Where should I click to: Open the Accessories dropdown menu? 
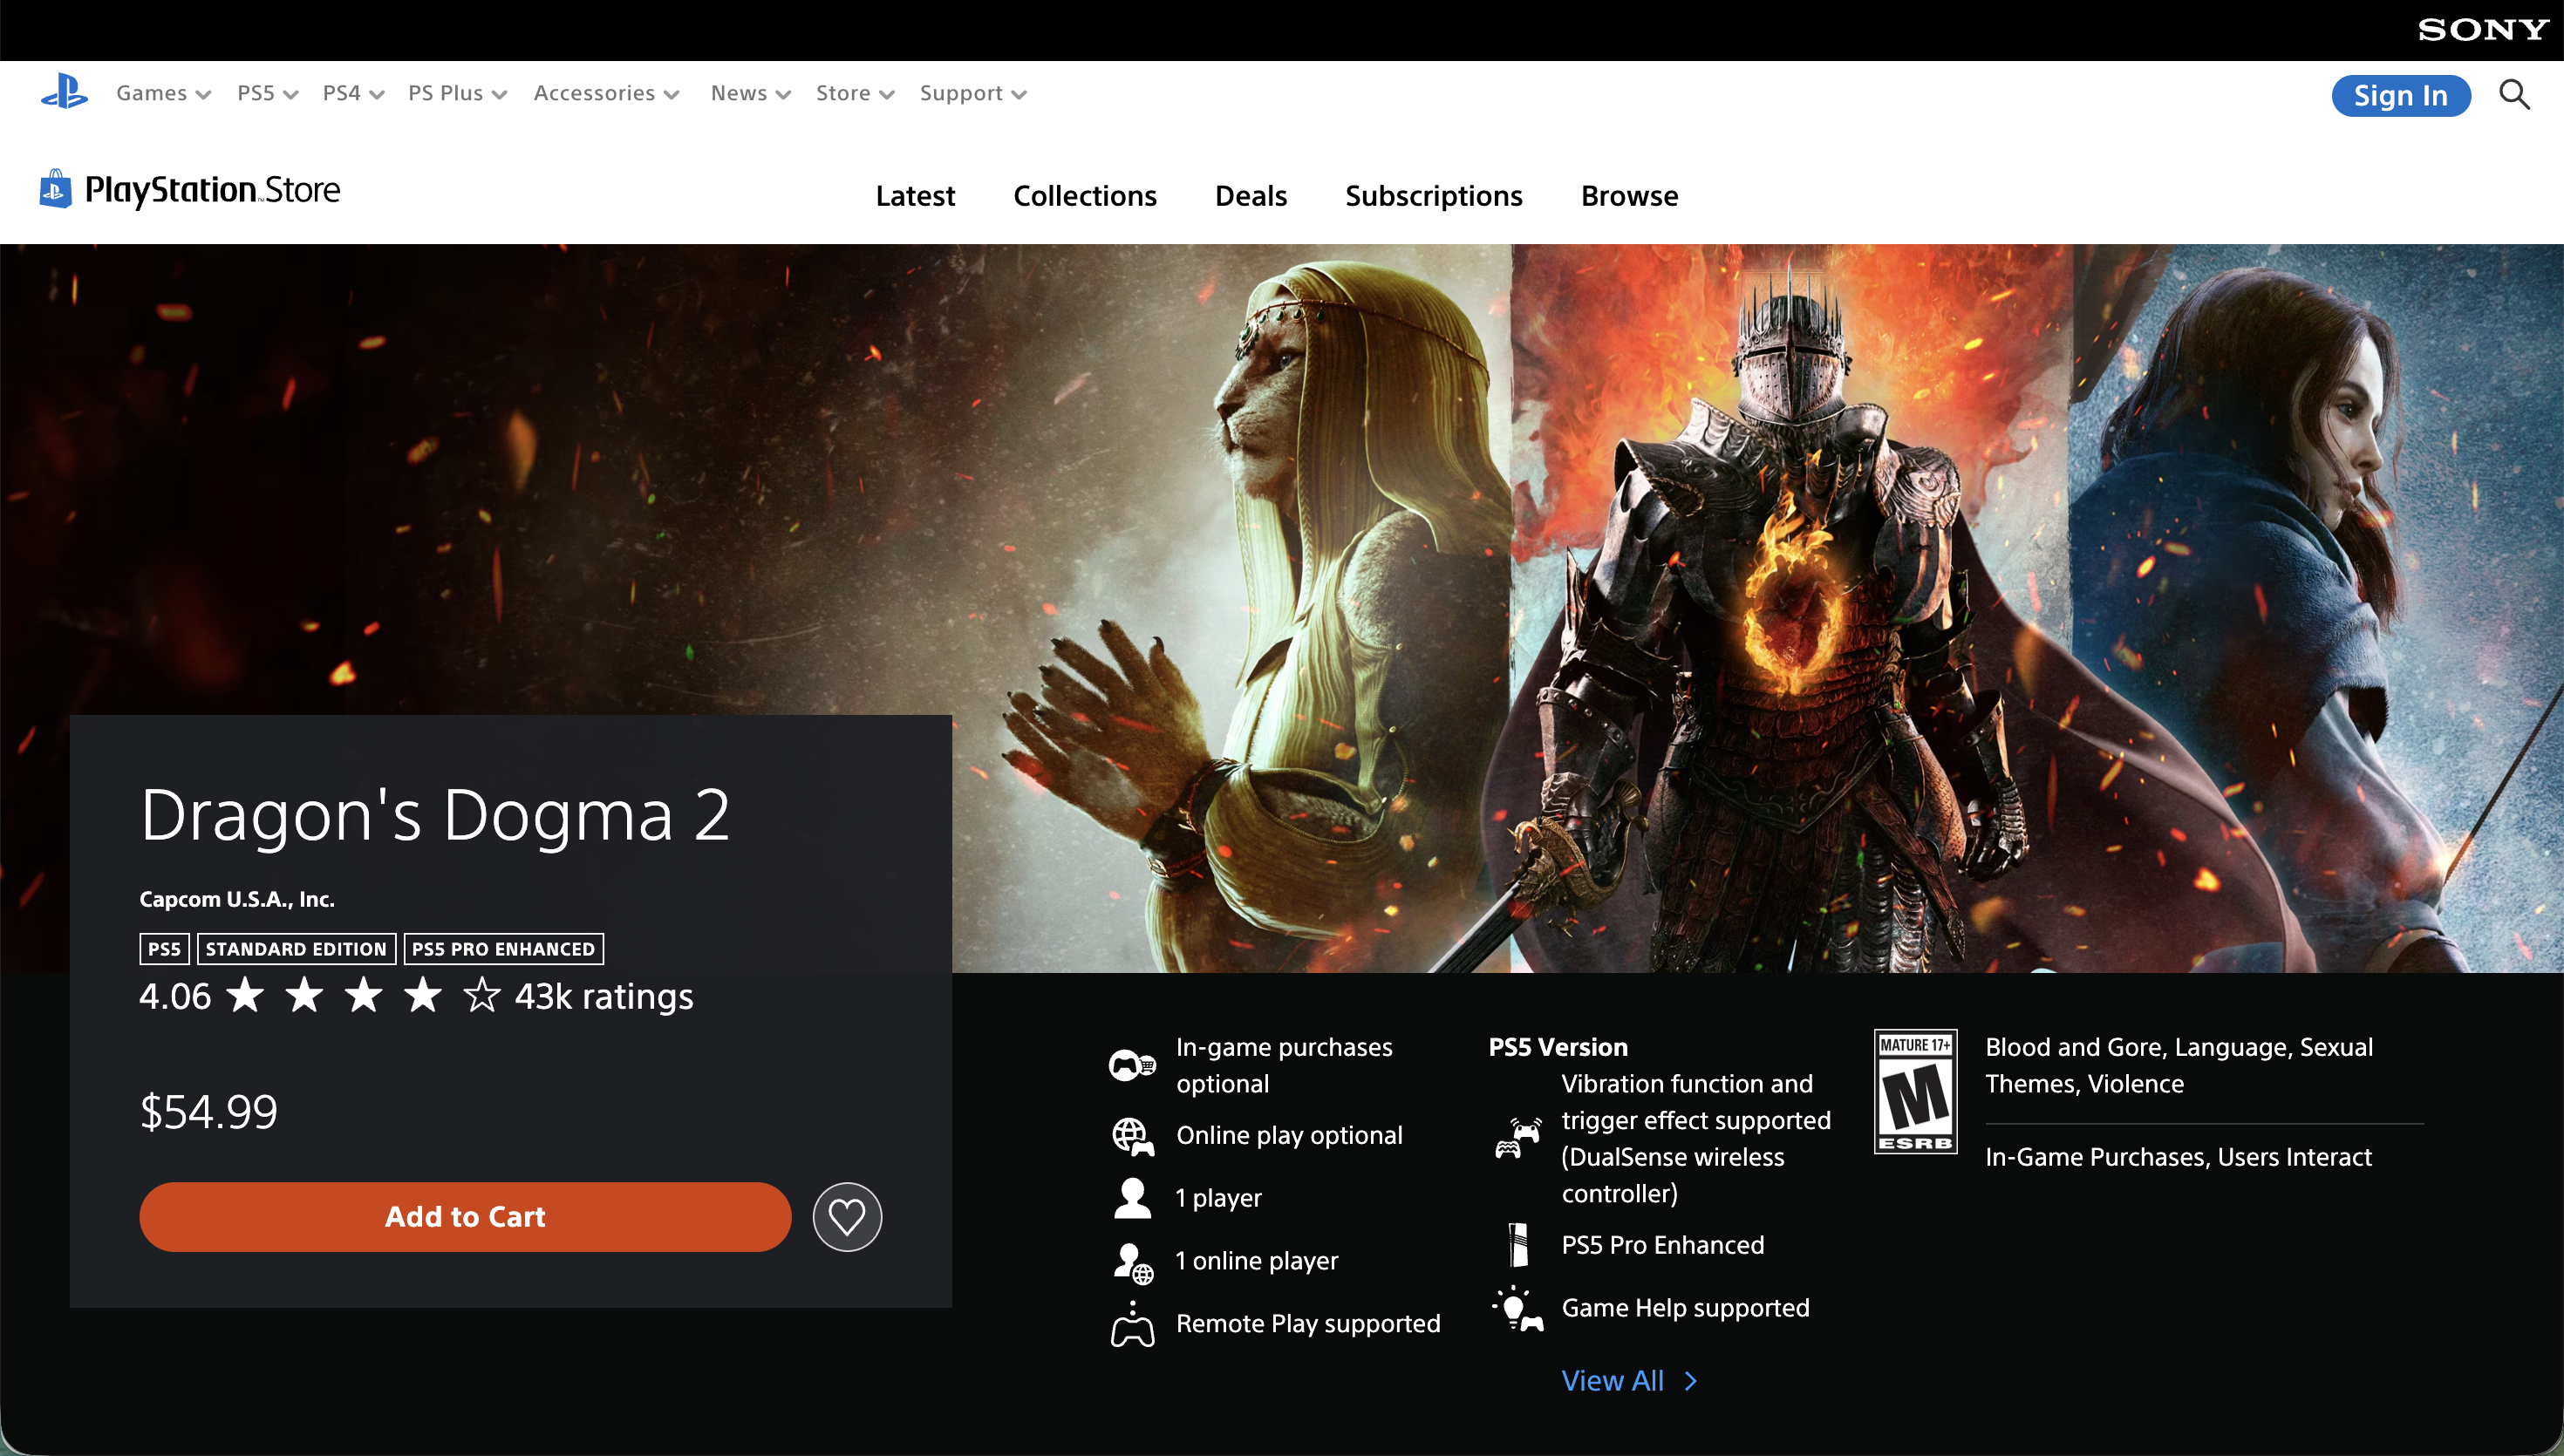(x=607, y=93)
